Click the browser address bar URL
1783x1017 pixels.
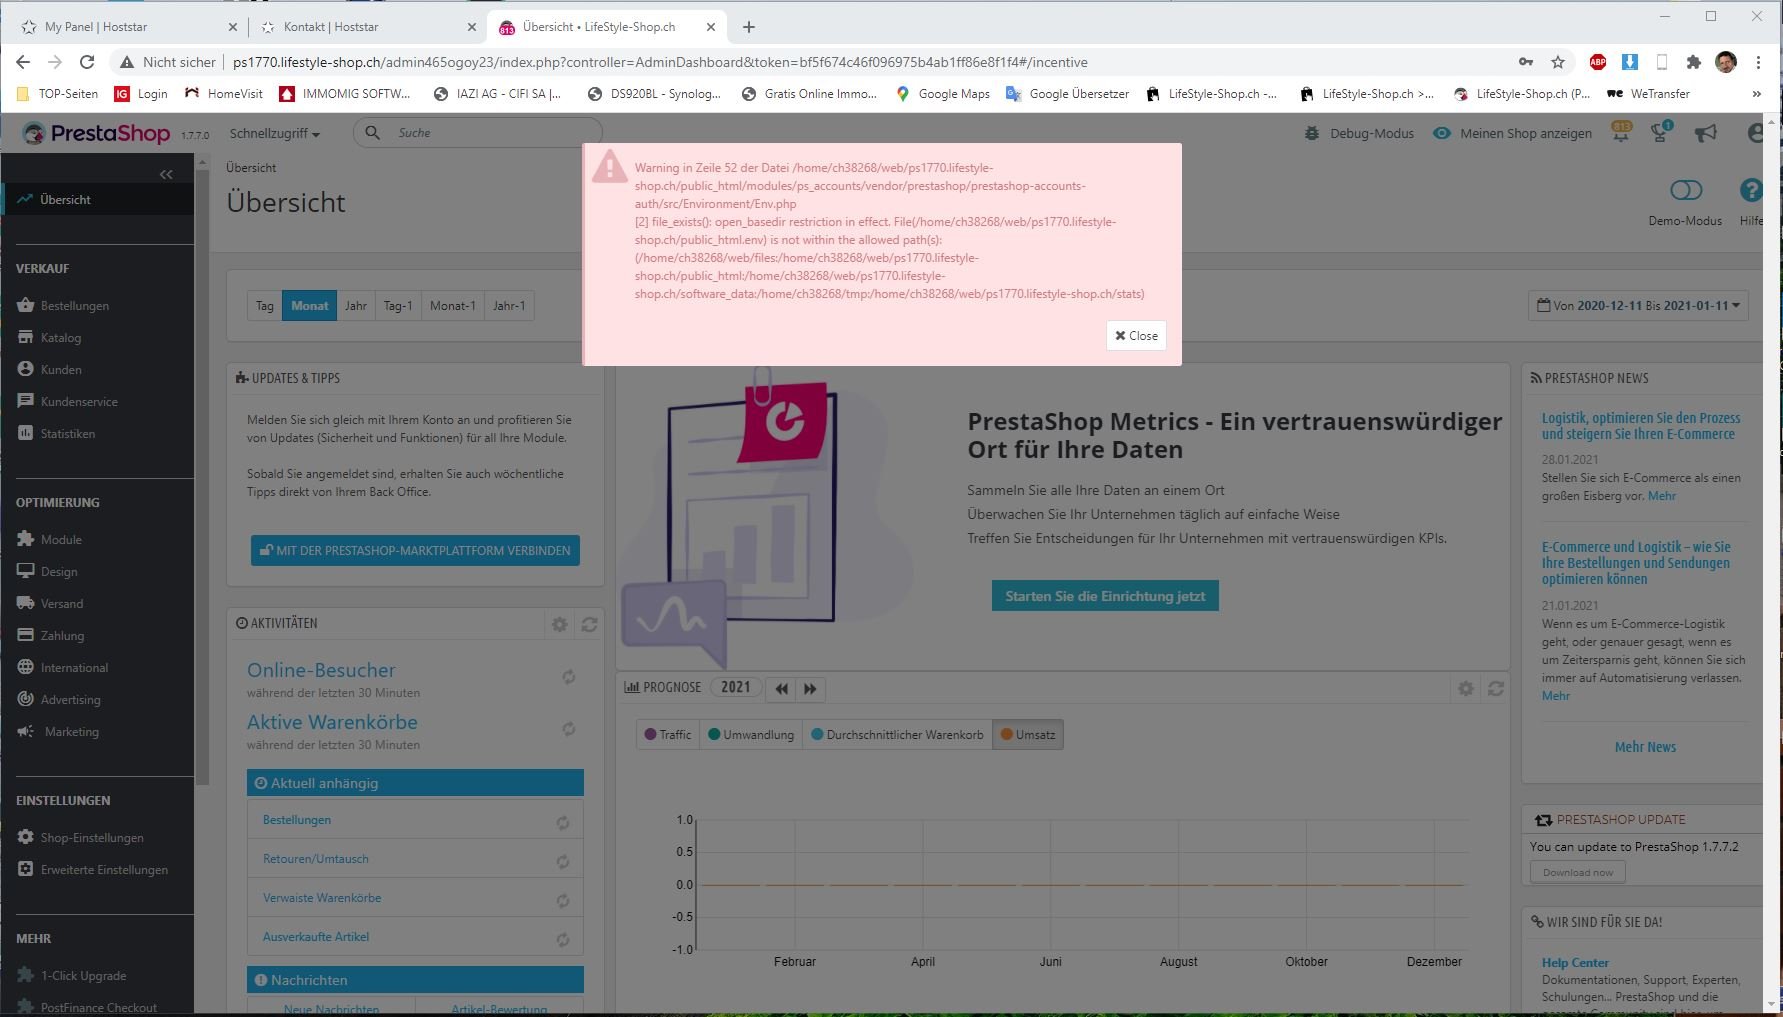pyautogui.click(x=660, y=62)
